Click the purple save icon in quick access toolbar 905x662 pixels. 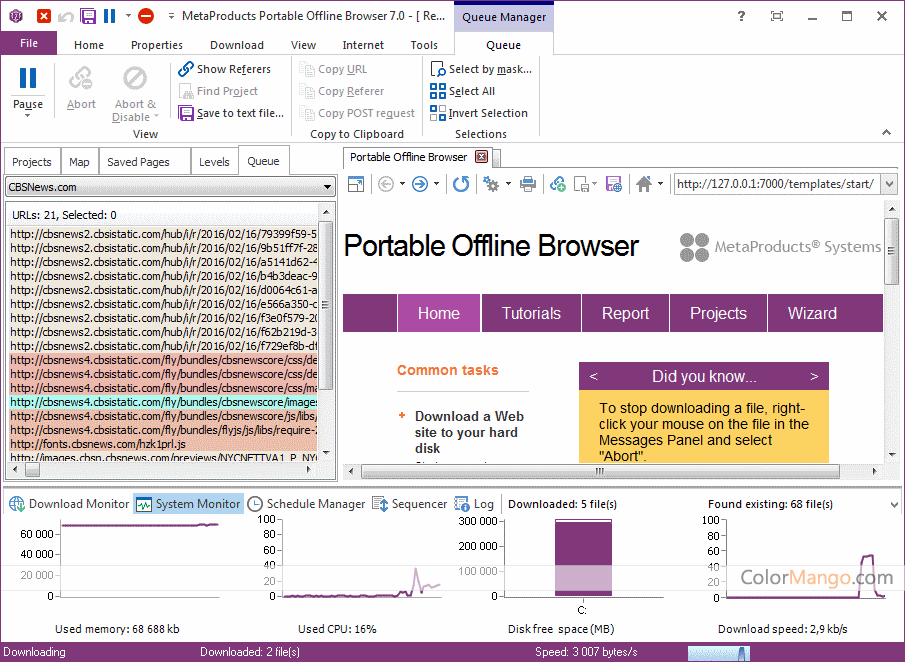click(88, 16)
